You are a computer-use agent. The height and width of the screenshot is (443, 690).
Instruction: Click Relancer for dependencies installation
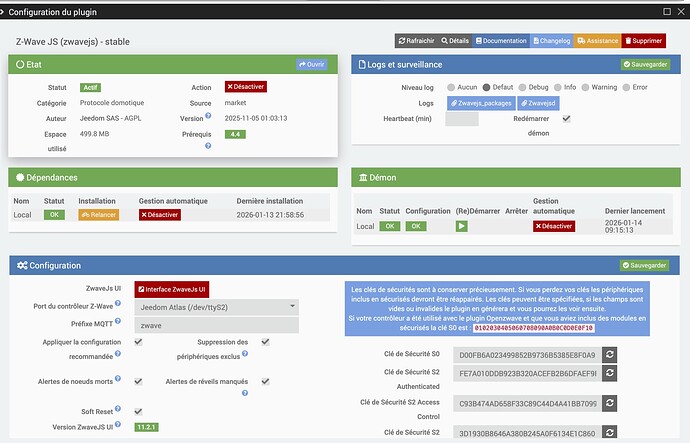(x=99, y=215)
